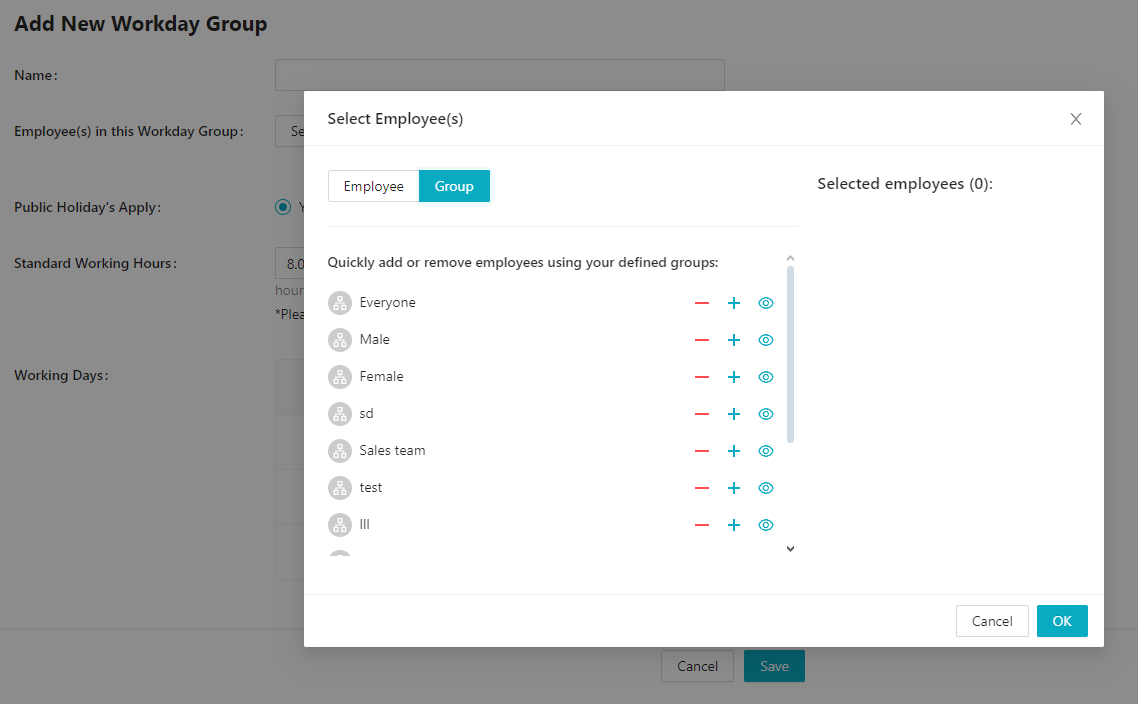View members of the Male group
The height and width of the screenshot is (704, 1138).
pyautogui.click(x=766, y=340)
